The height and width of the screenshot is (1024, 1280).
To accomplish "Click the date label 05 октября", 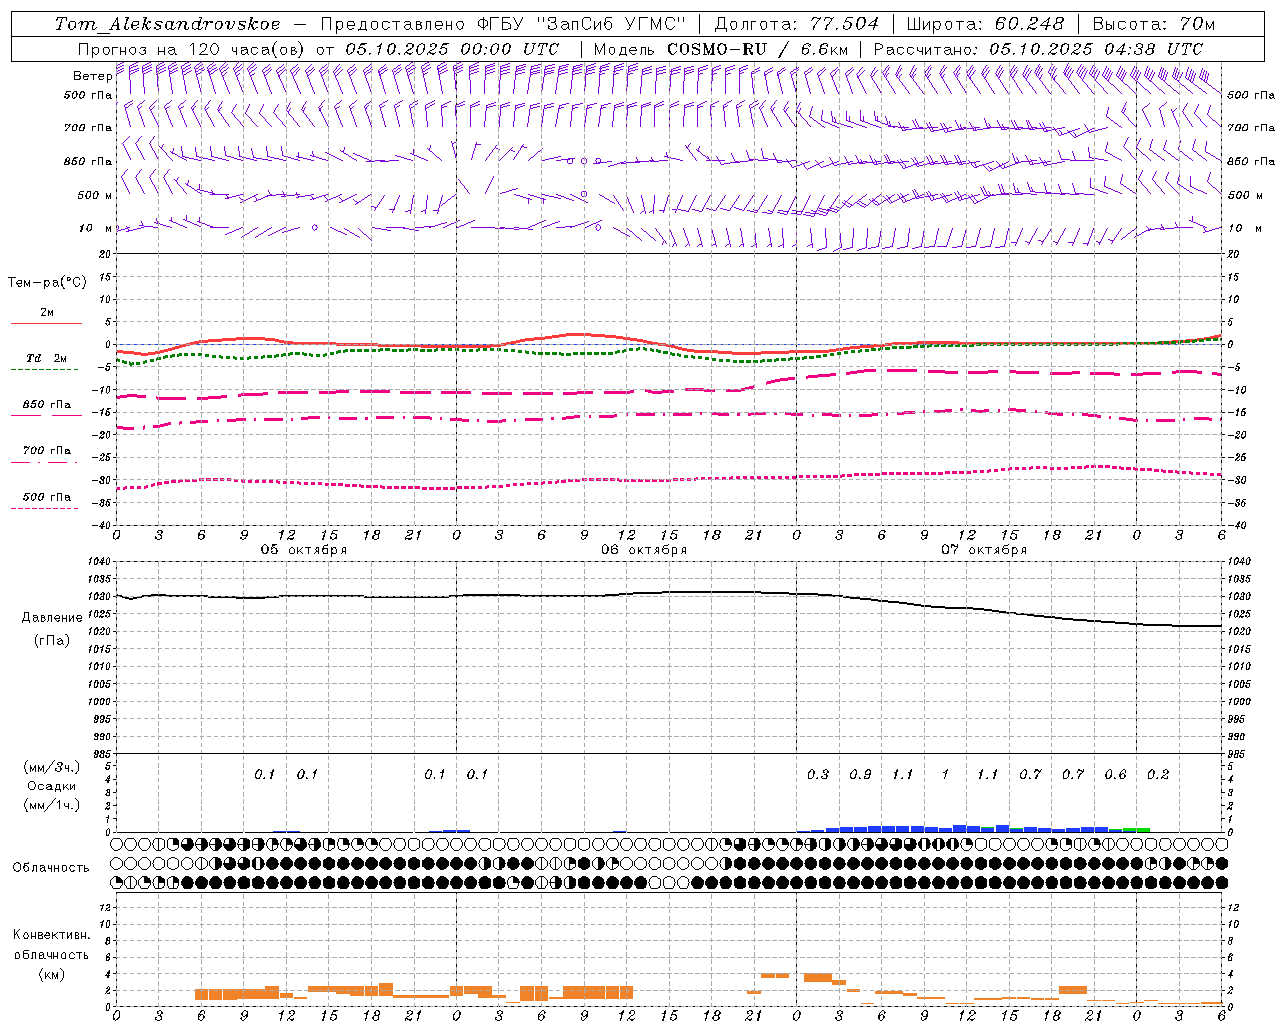I will coord(304,550).
